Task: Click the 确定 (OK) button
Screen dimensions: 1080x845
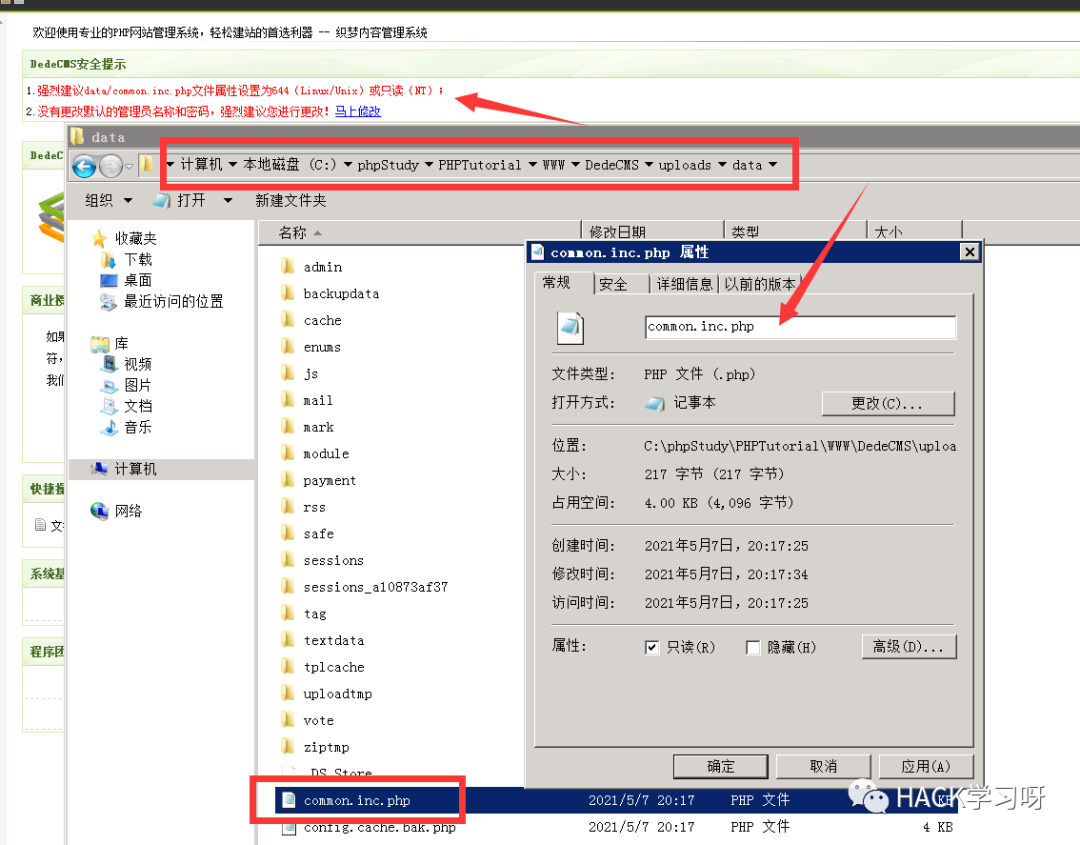Action: (720, 766)
